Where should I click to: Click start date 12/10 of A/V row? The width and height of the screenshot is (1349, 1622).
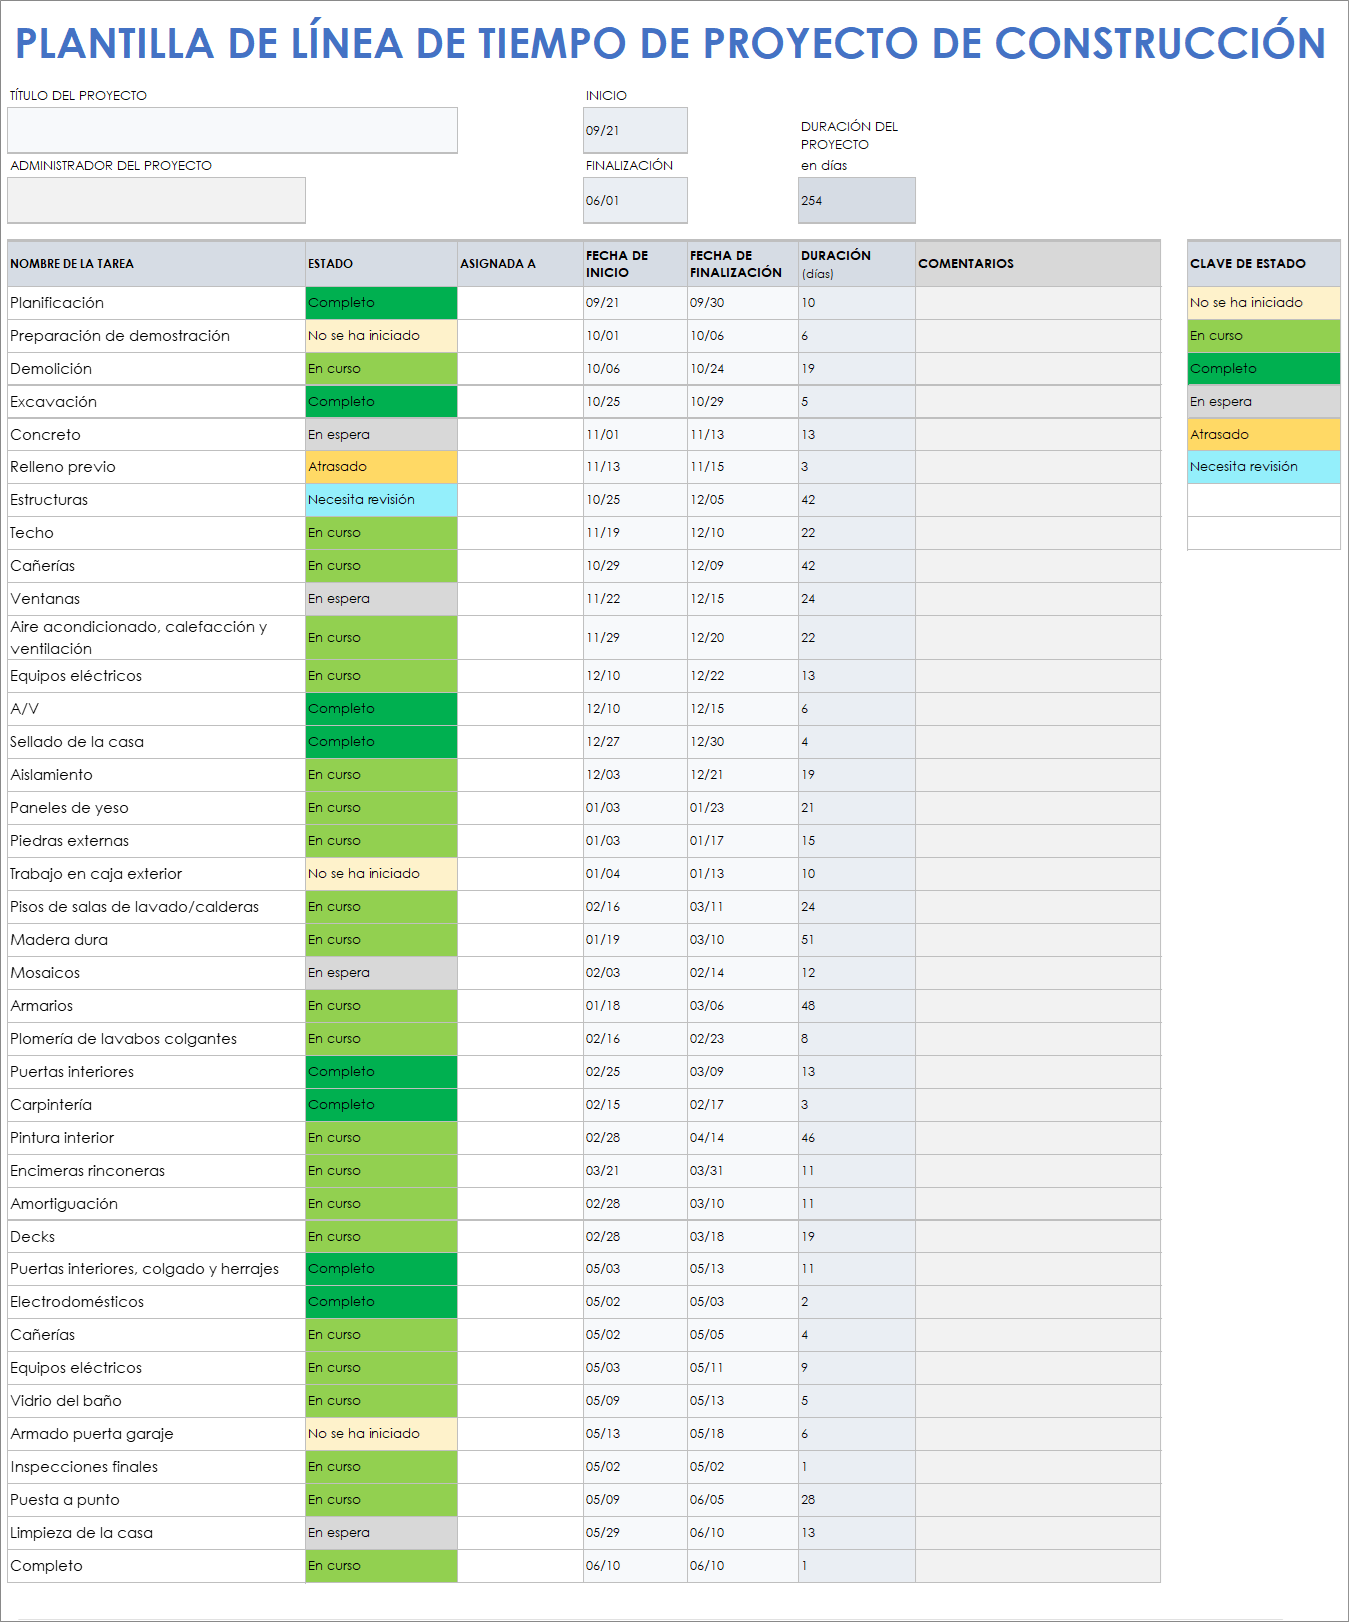click(x=635, y=709)
